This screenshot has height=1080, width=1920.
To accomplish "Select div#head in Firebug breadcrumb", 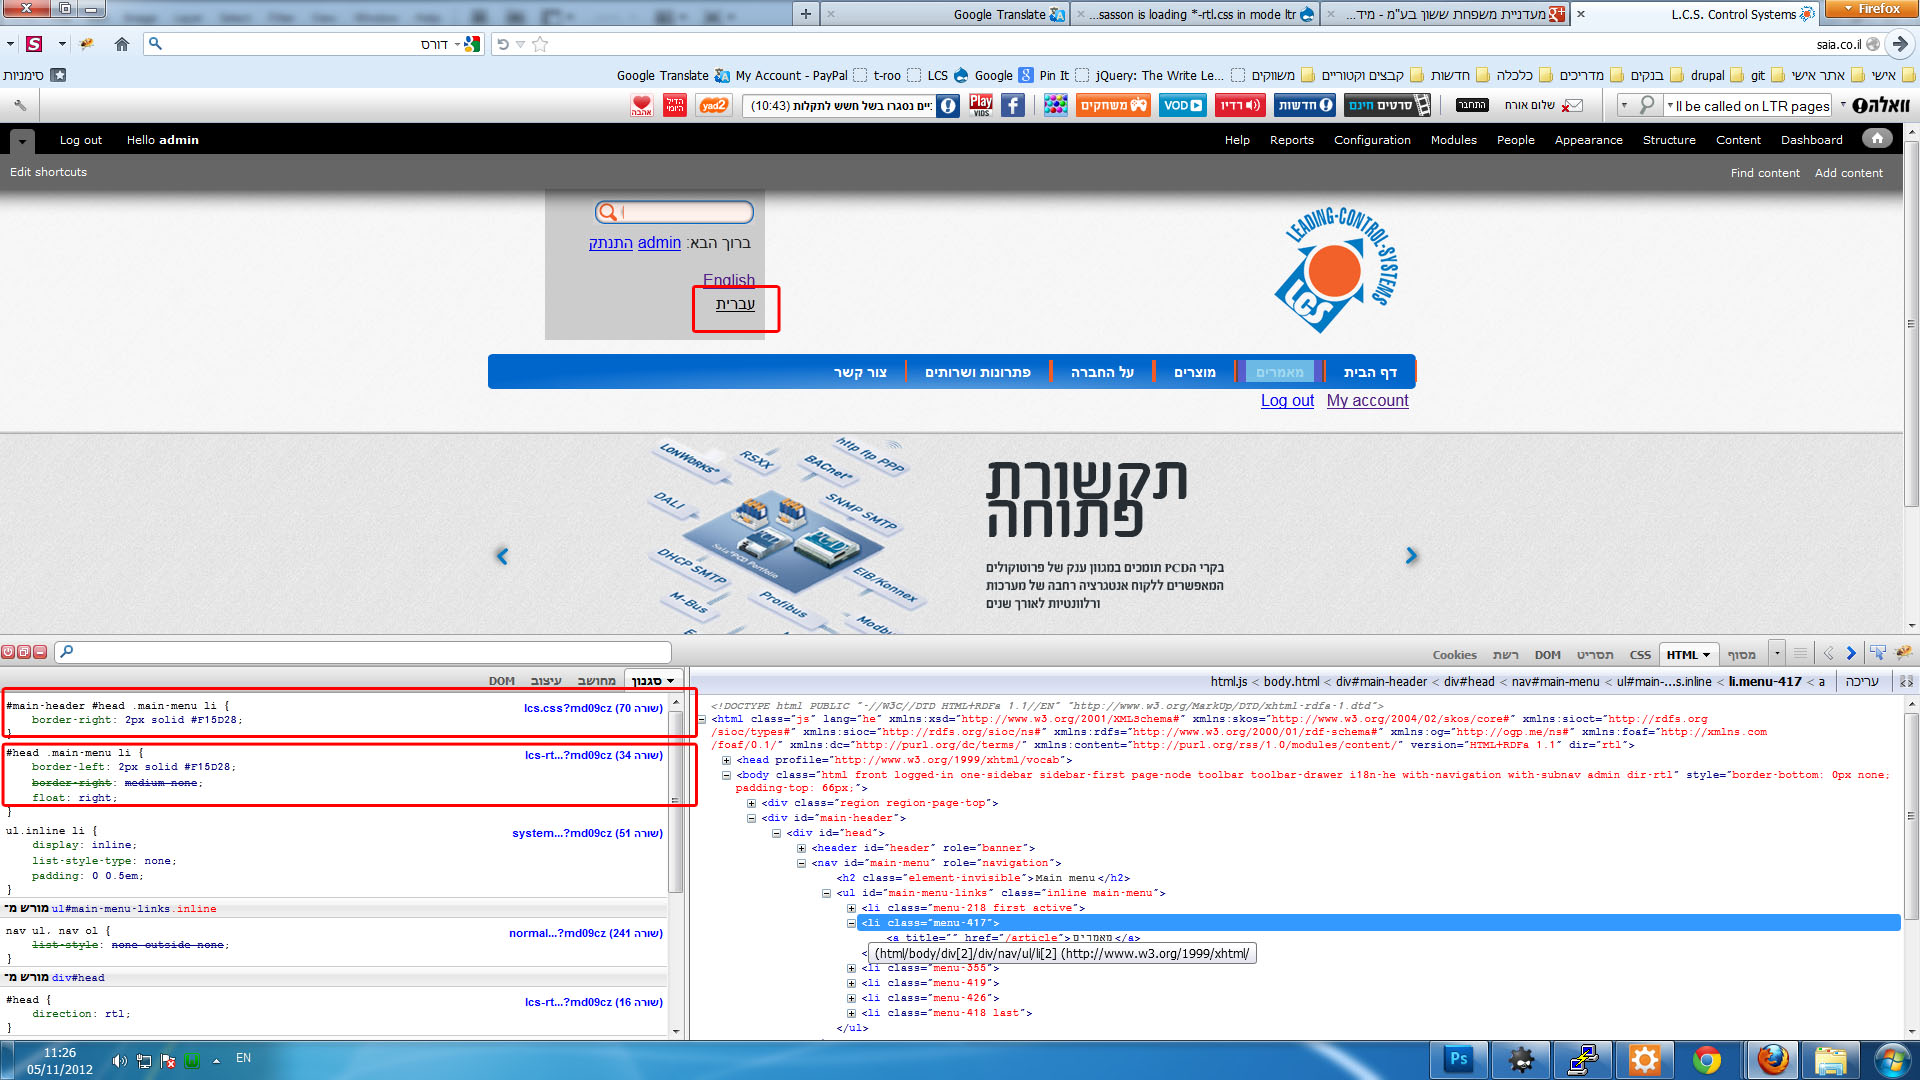I will [x=1468, y=681].
